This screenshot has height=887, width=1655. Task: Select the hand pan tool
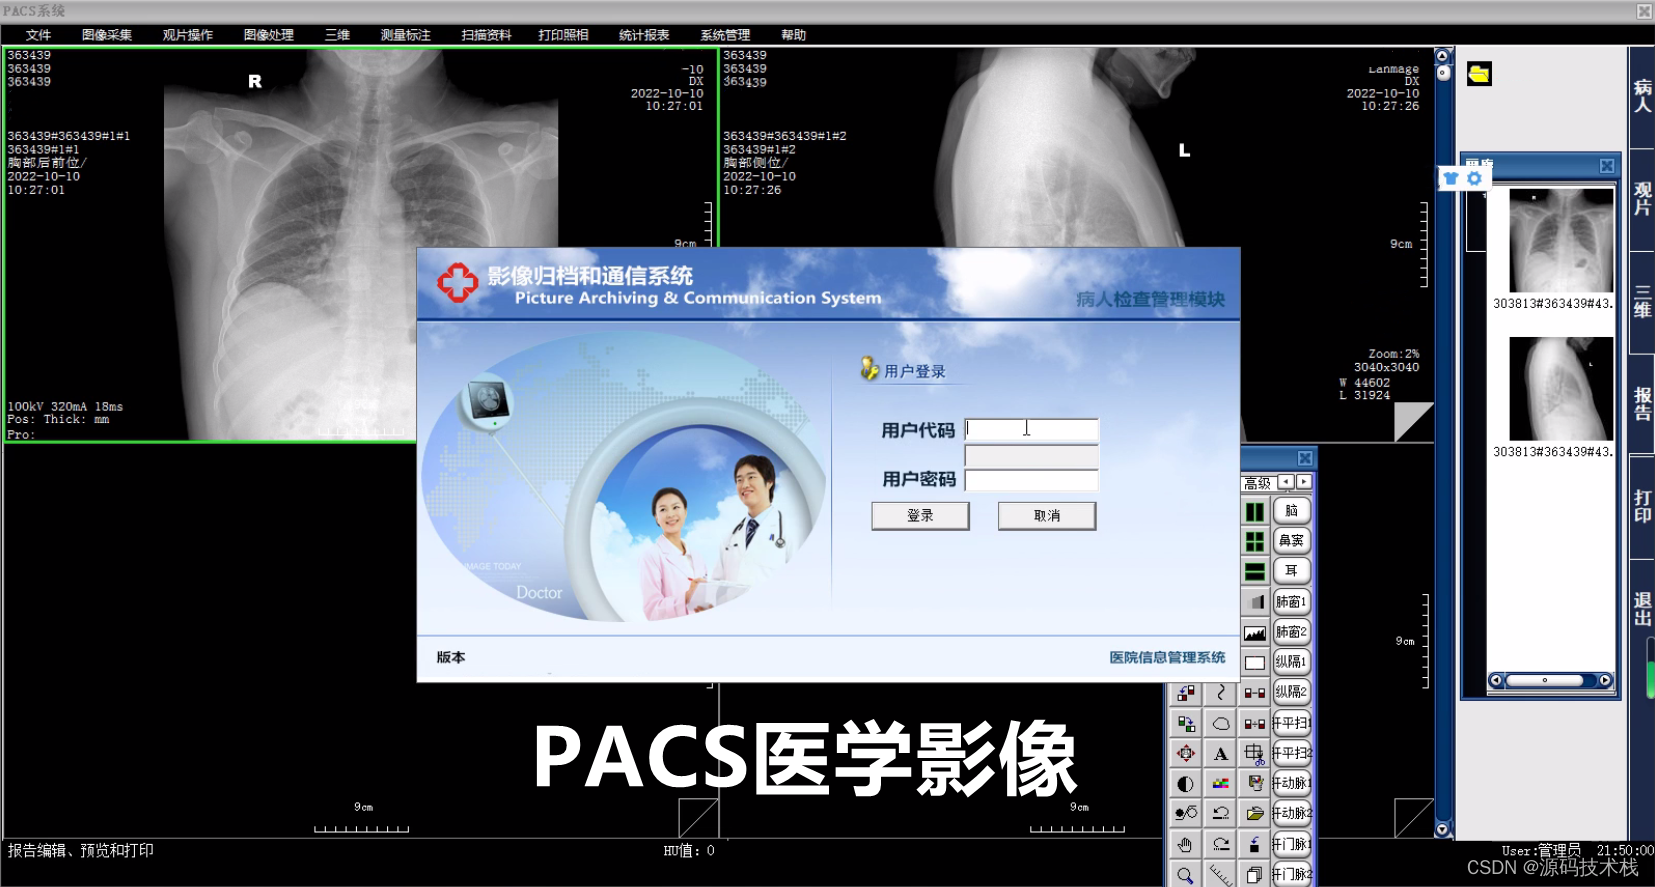click(1186, 844)
